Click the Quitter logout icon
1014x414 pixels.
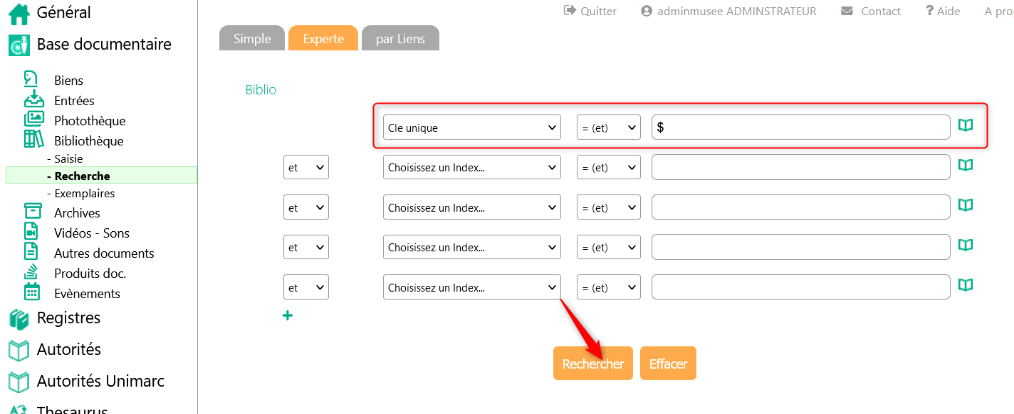point(570,11)
